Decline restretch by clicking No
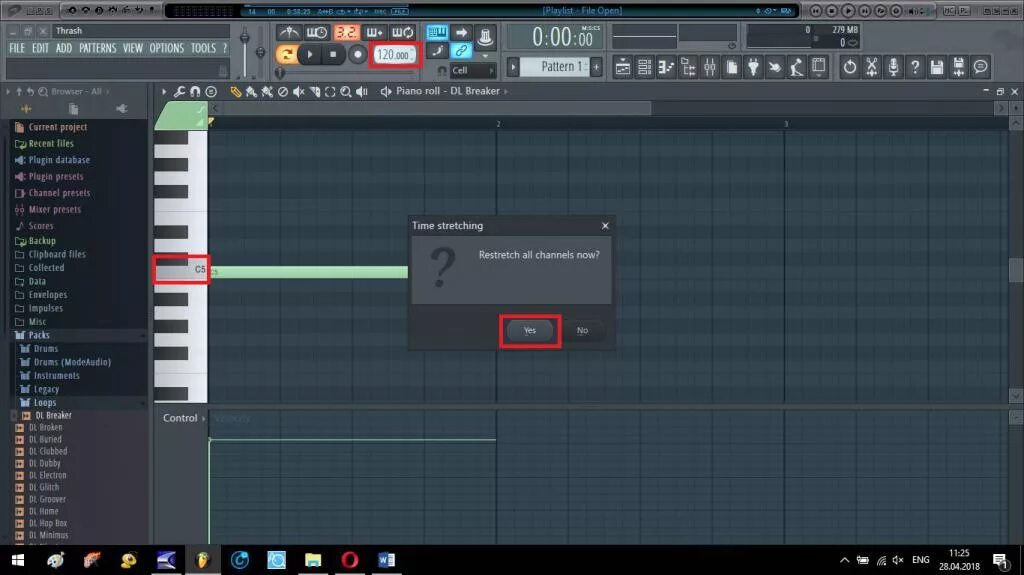Screen dimensions: 1024x575 click(583, 331)
